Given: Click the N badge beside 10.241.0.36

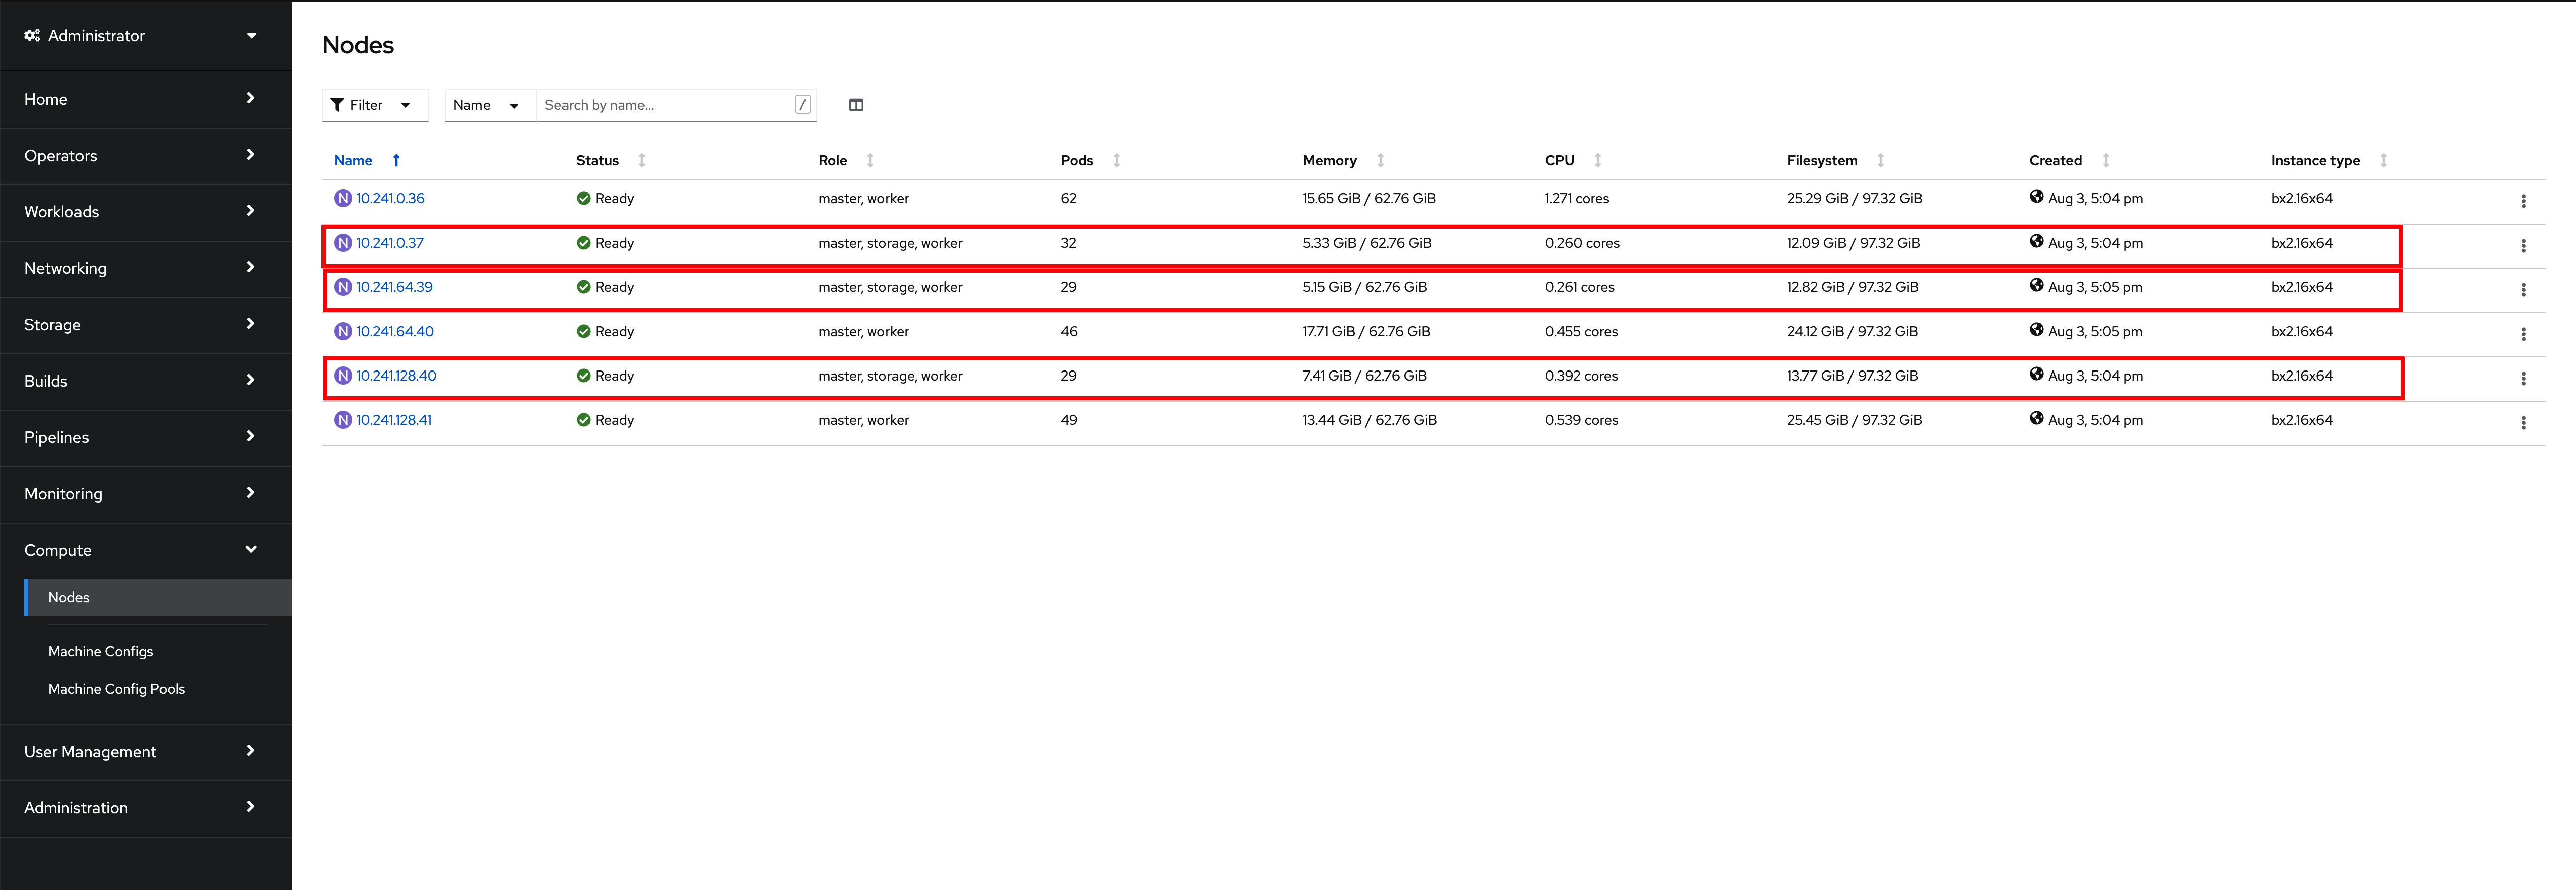Looking at the screenshot, I should 343,198.
